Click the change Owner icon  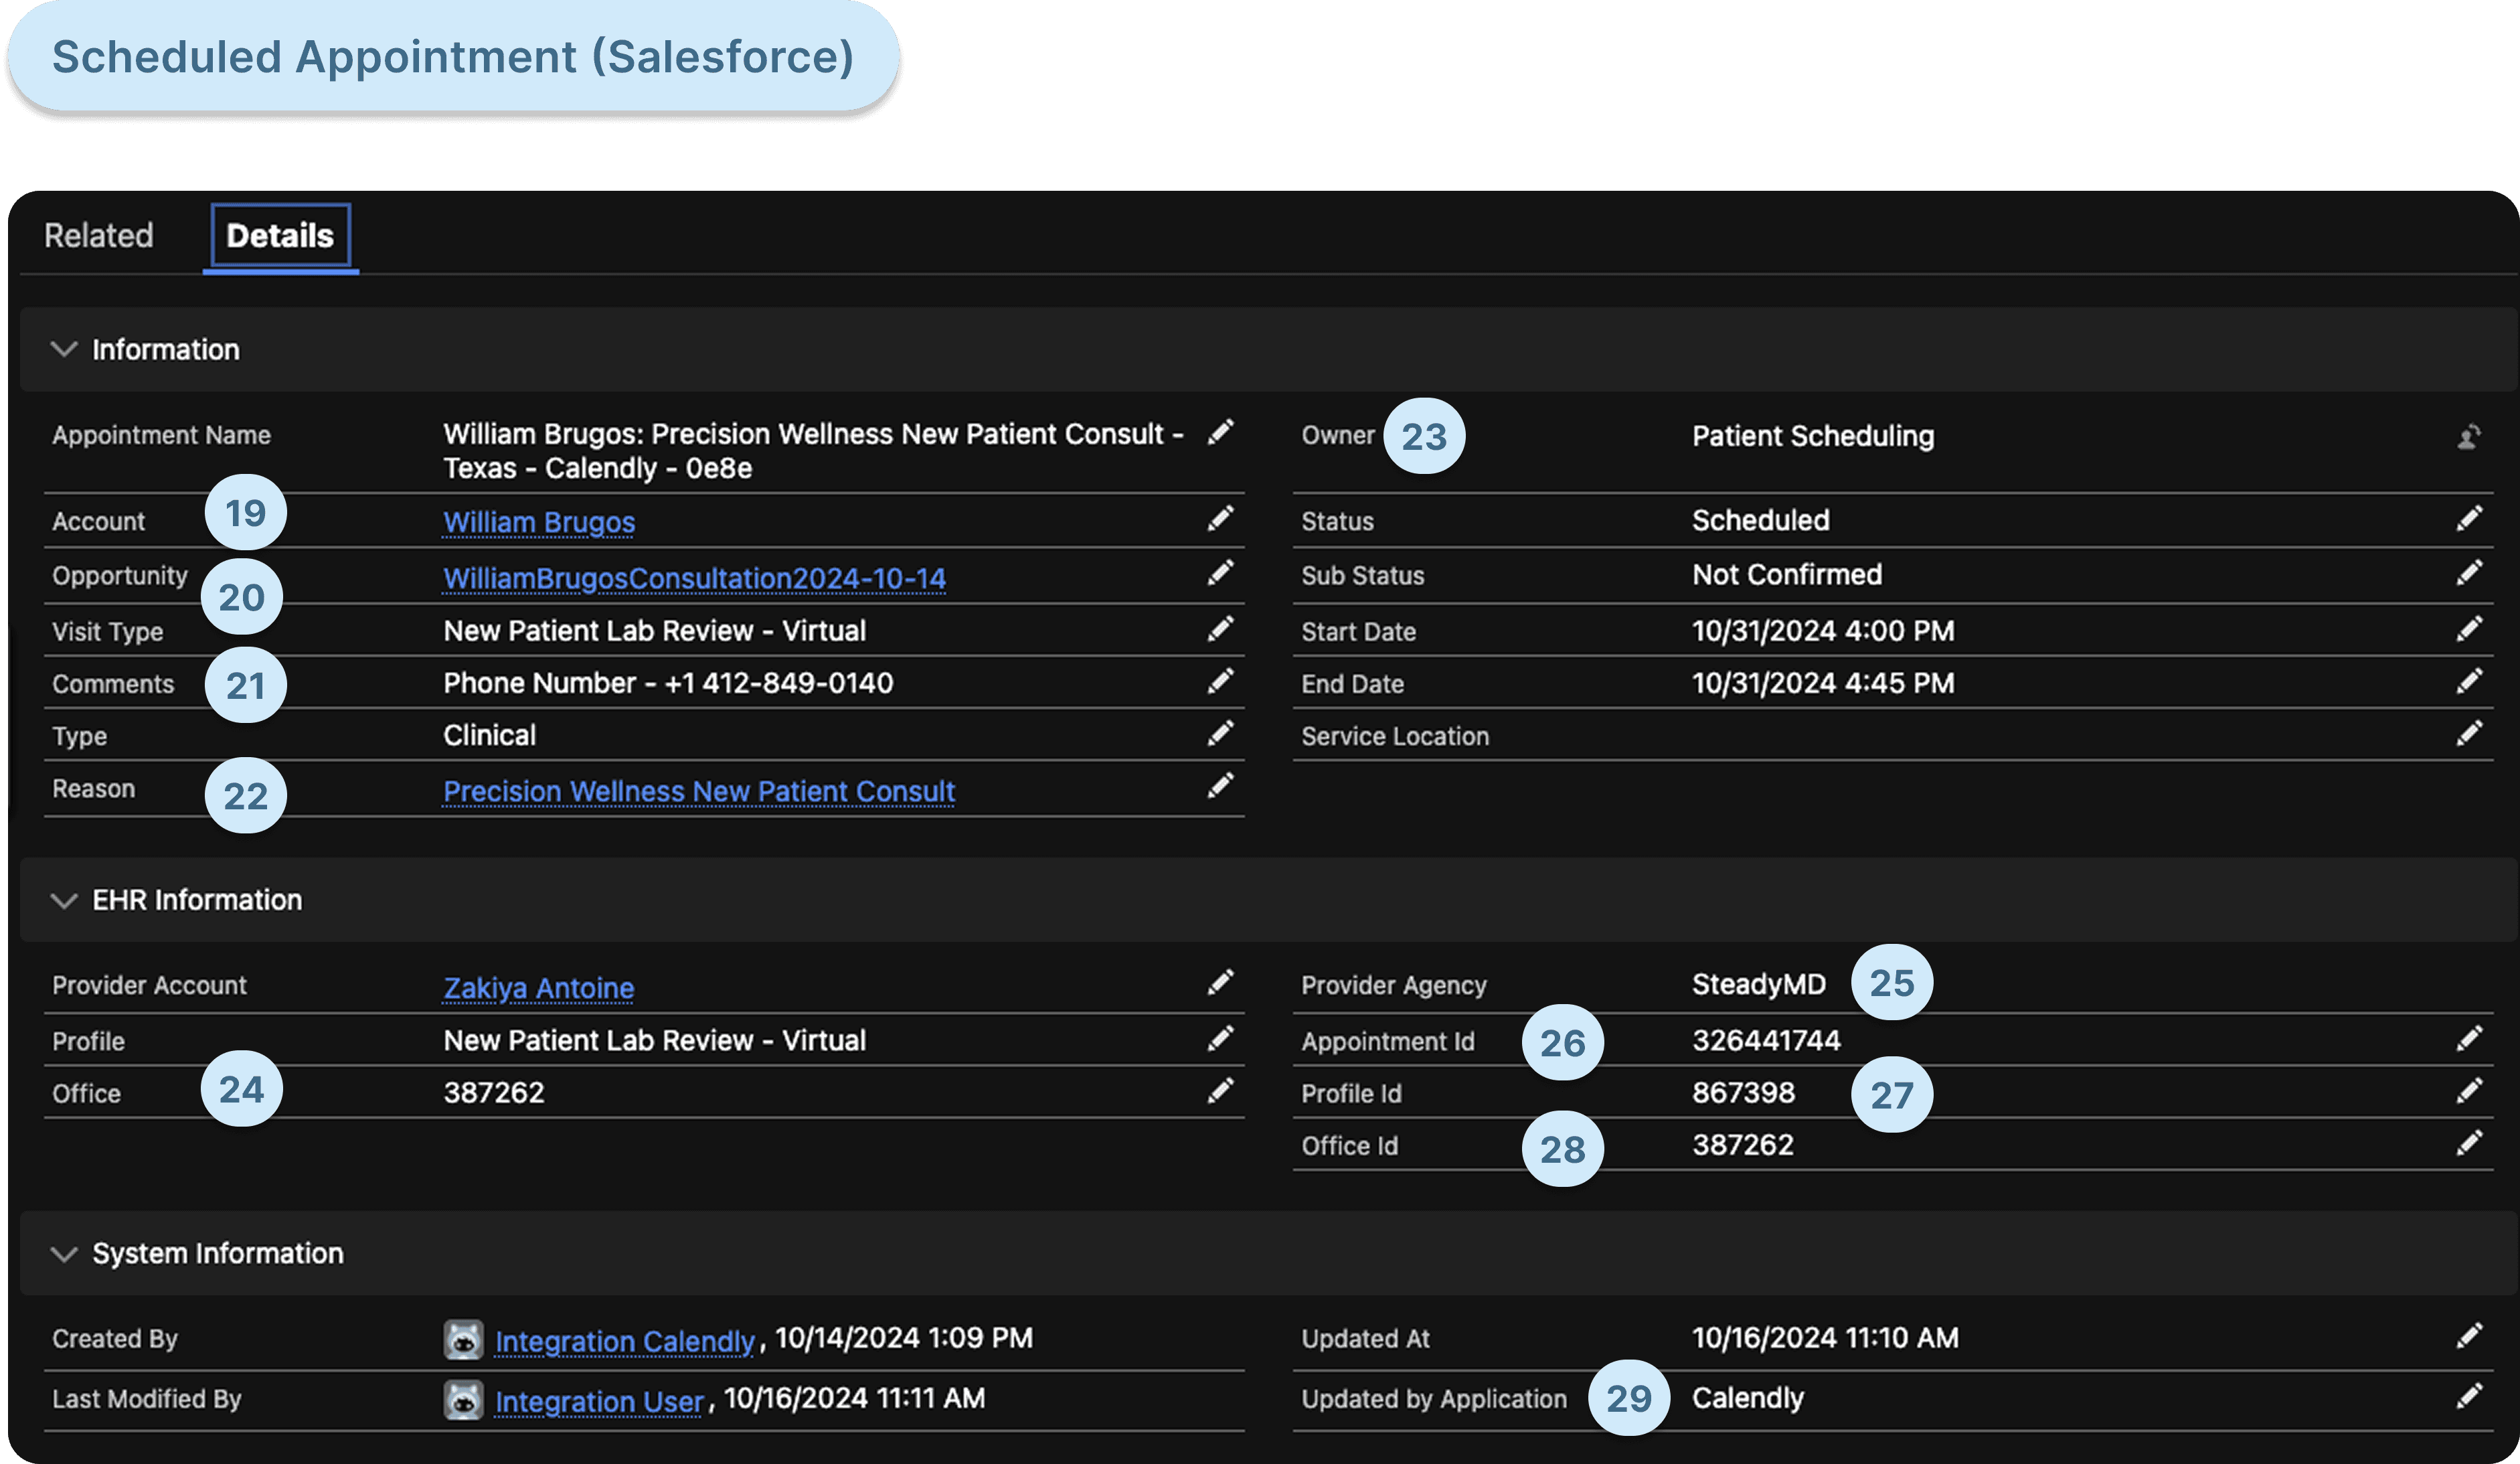click(x=2468, y=437)
